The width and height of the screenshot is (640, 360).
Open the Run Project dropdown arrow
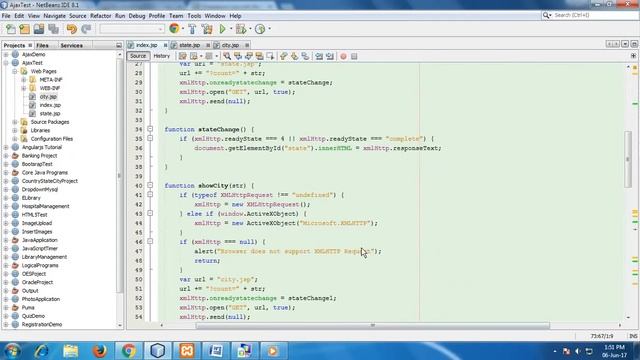pyautogui.click(x=231, y=29)
